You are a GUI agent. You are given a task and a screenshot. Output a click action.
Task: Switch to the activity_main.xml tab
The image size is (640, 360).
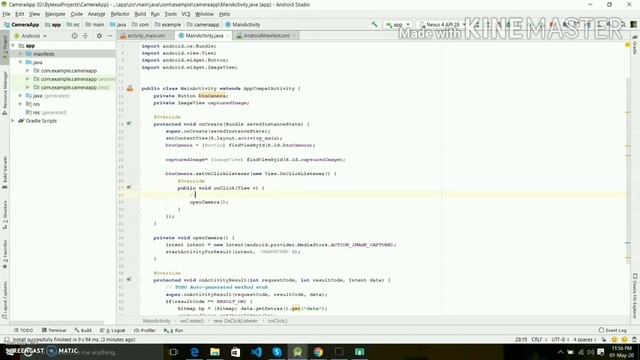pyautogui.click(x=145, y=36)
